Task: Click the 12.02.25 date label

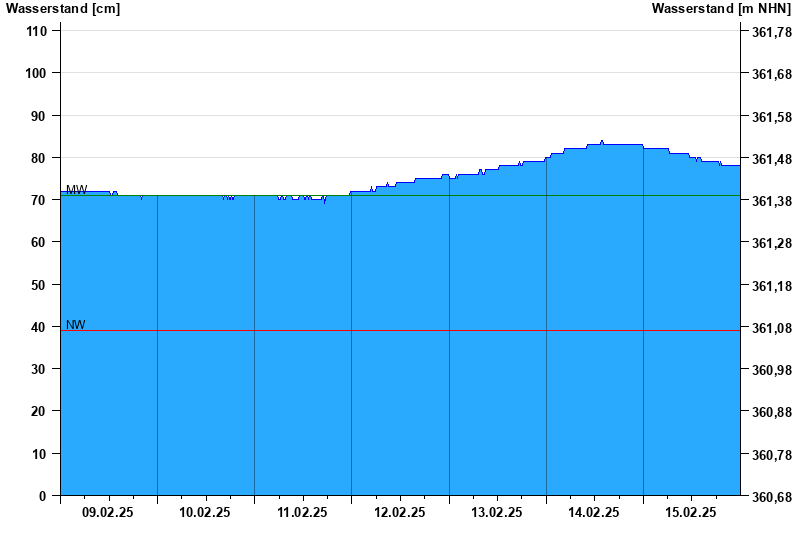Action: 399,512
